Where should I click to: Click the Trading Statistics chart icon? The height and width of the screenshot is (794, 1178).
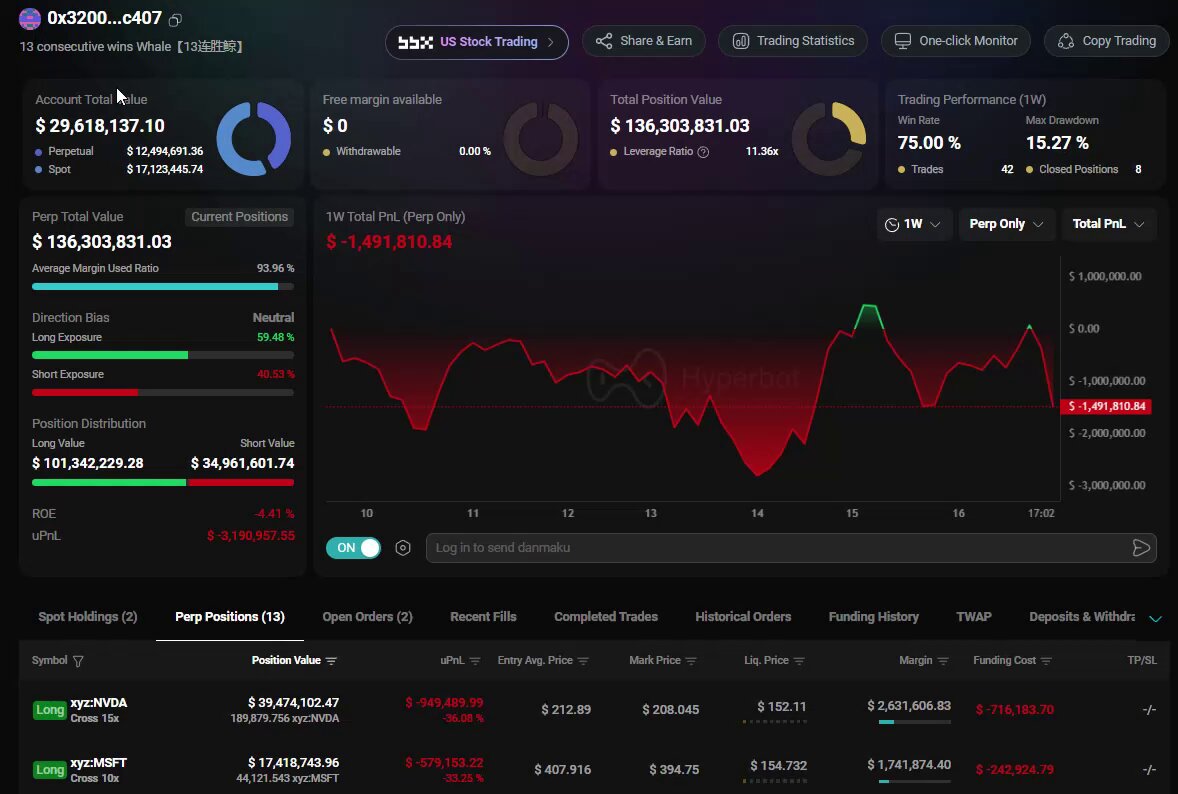741,41
